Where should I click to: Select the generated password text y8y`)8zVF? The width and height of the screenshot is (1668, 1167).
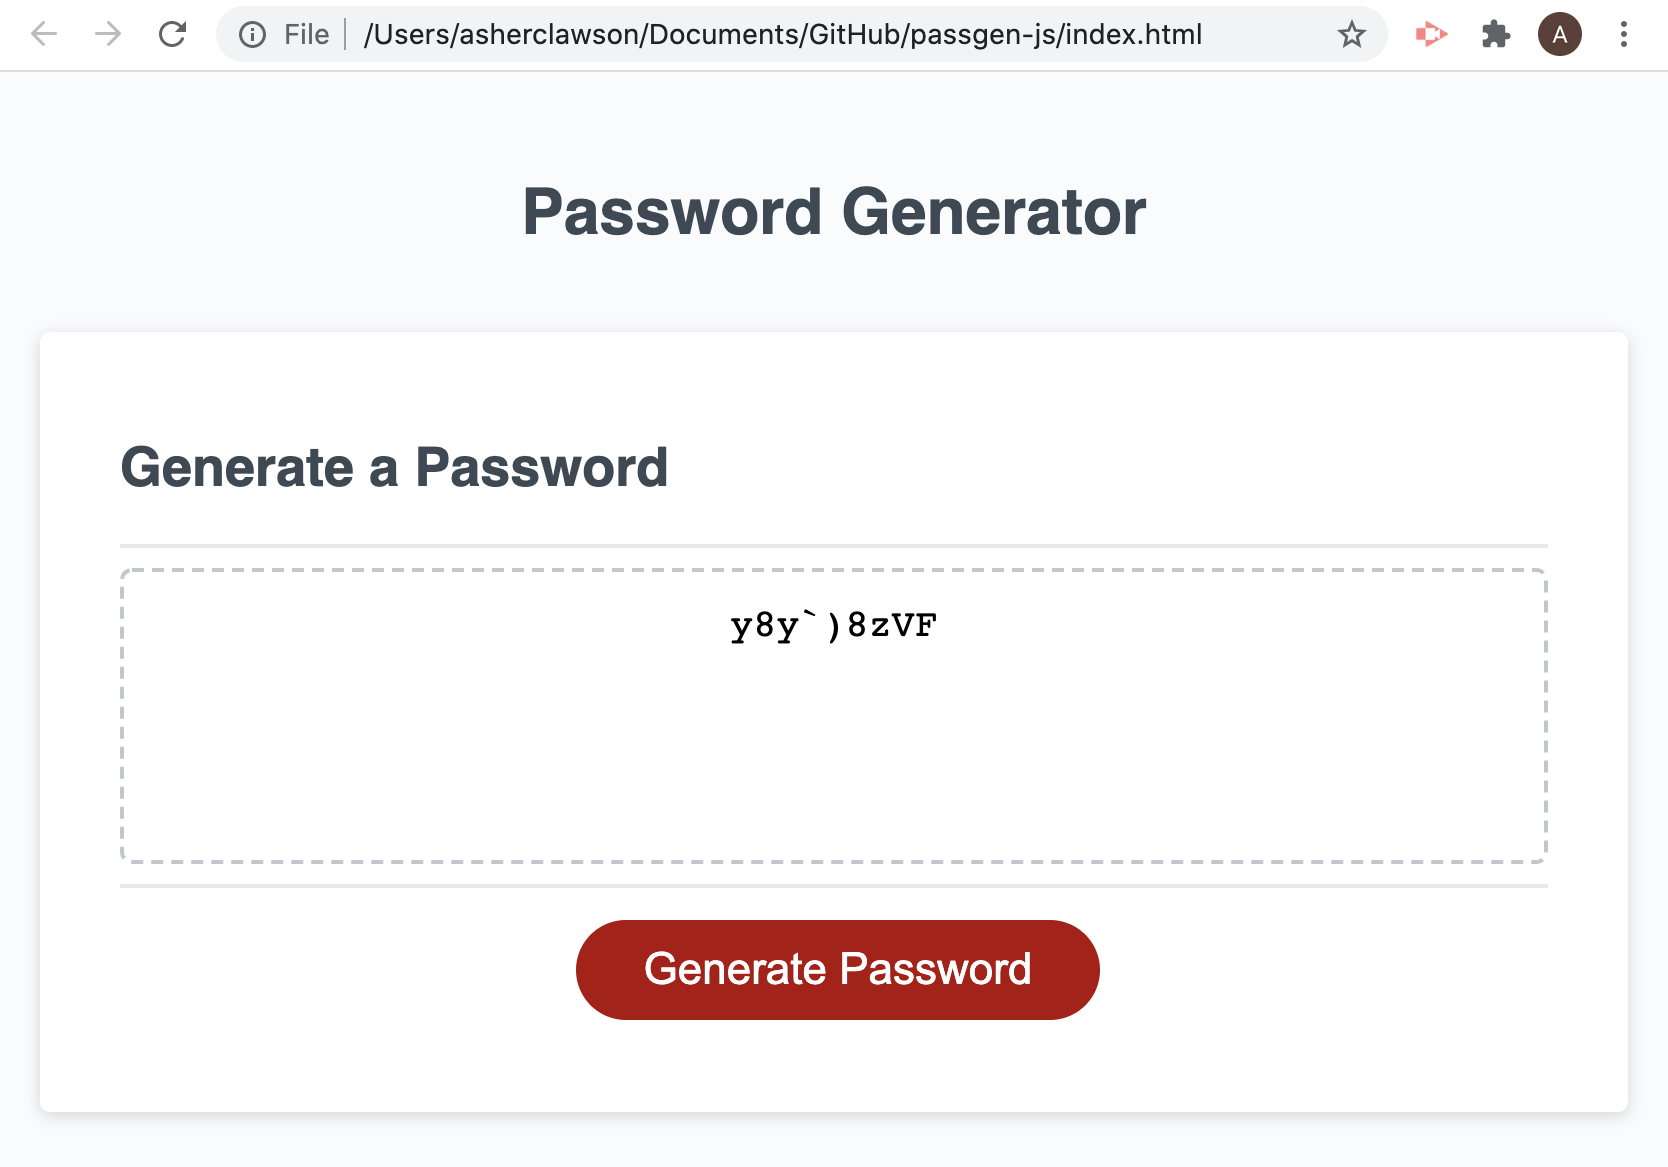point(833,626)
